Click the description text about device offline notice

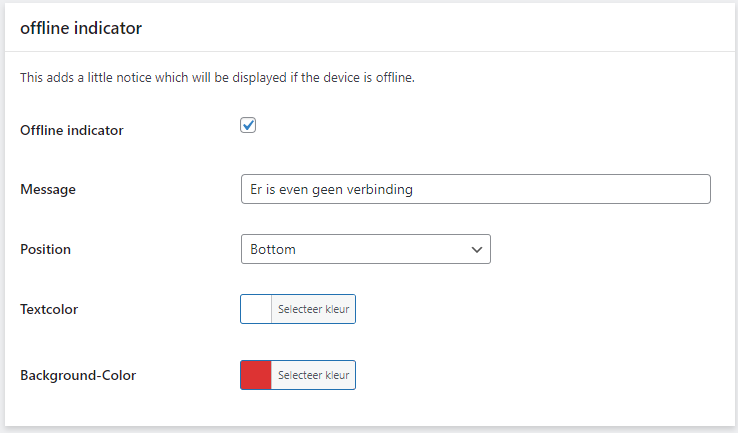point(217,78)
